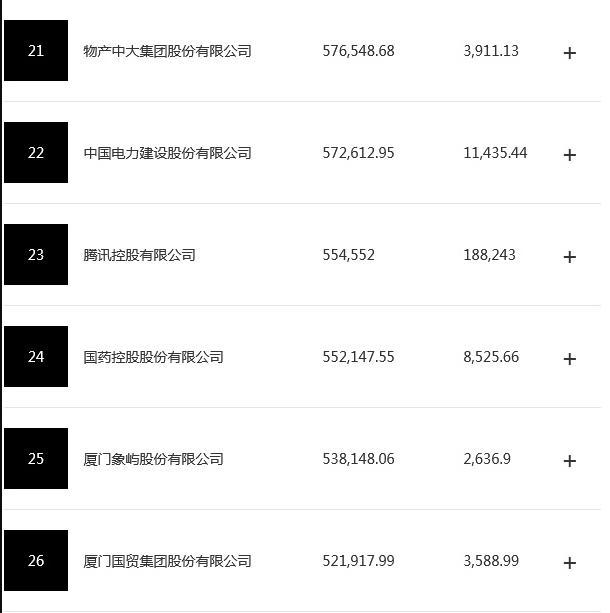
Task: Open 国药控股股份有限公司 company page
Action: coord(153,357)
